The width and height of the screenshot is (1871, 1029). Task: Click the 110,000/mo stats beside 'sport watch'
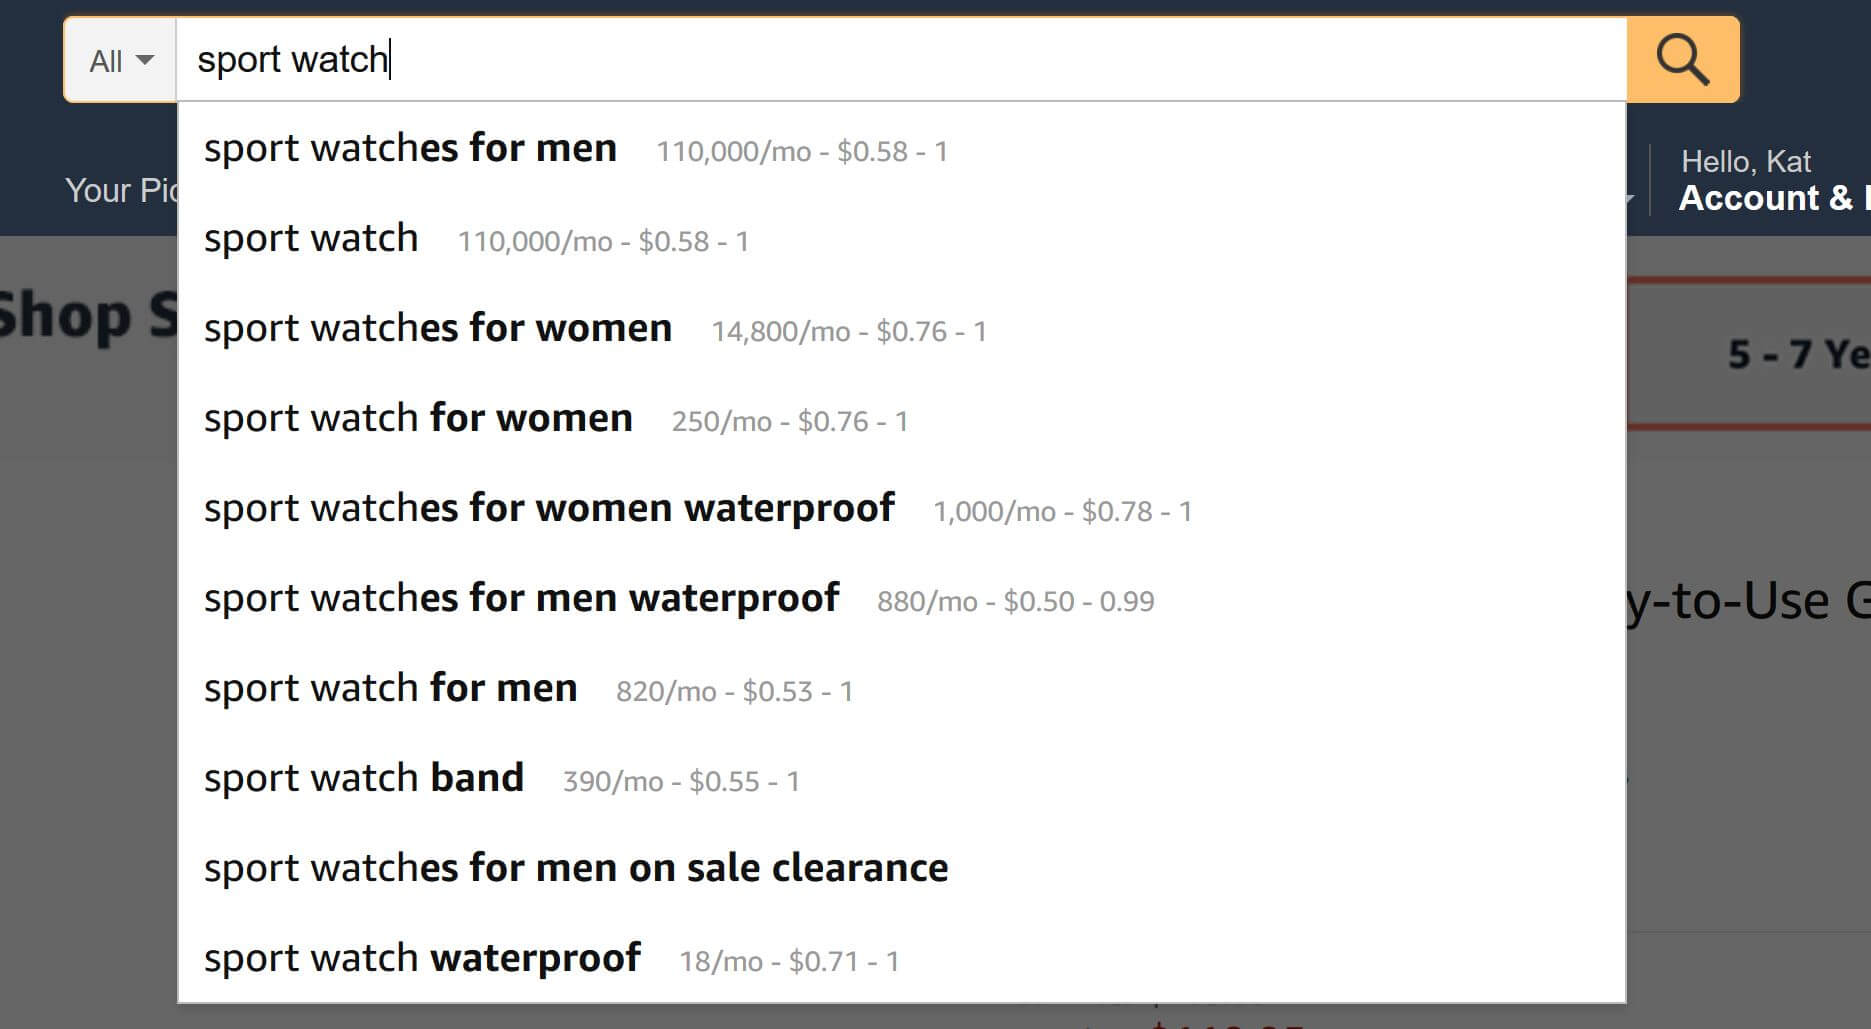(603, 241)
